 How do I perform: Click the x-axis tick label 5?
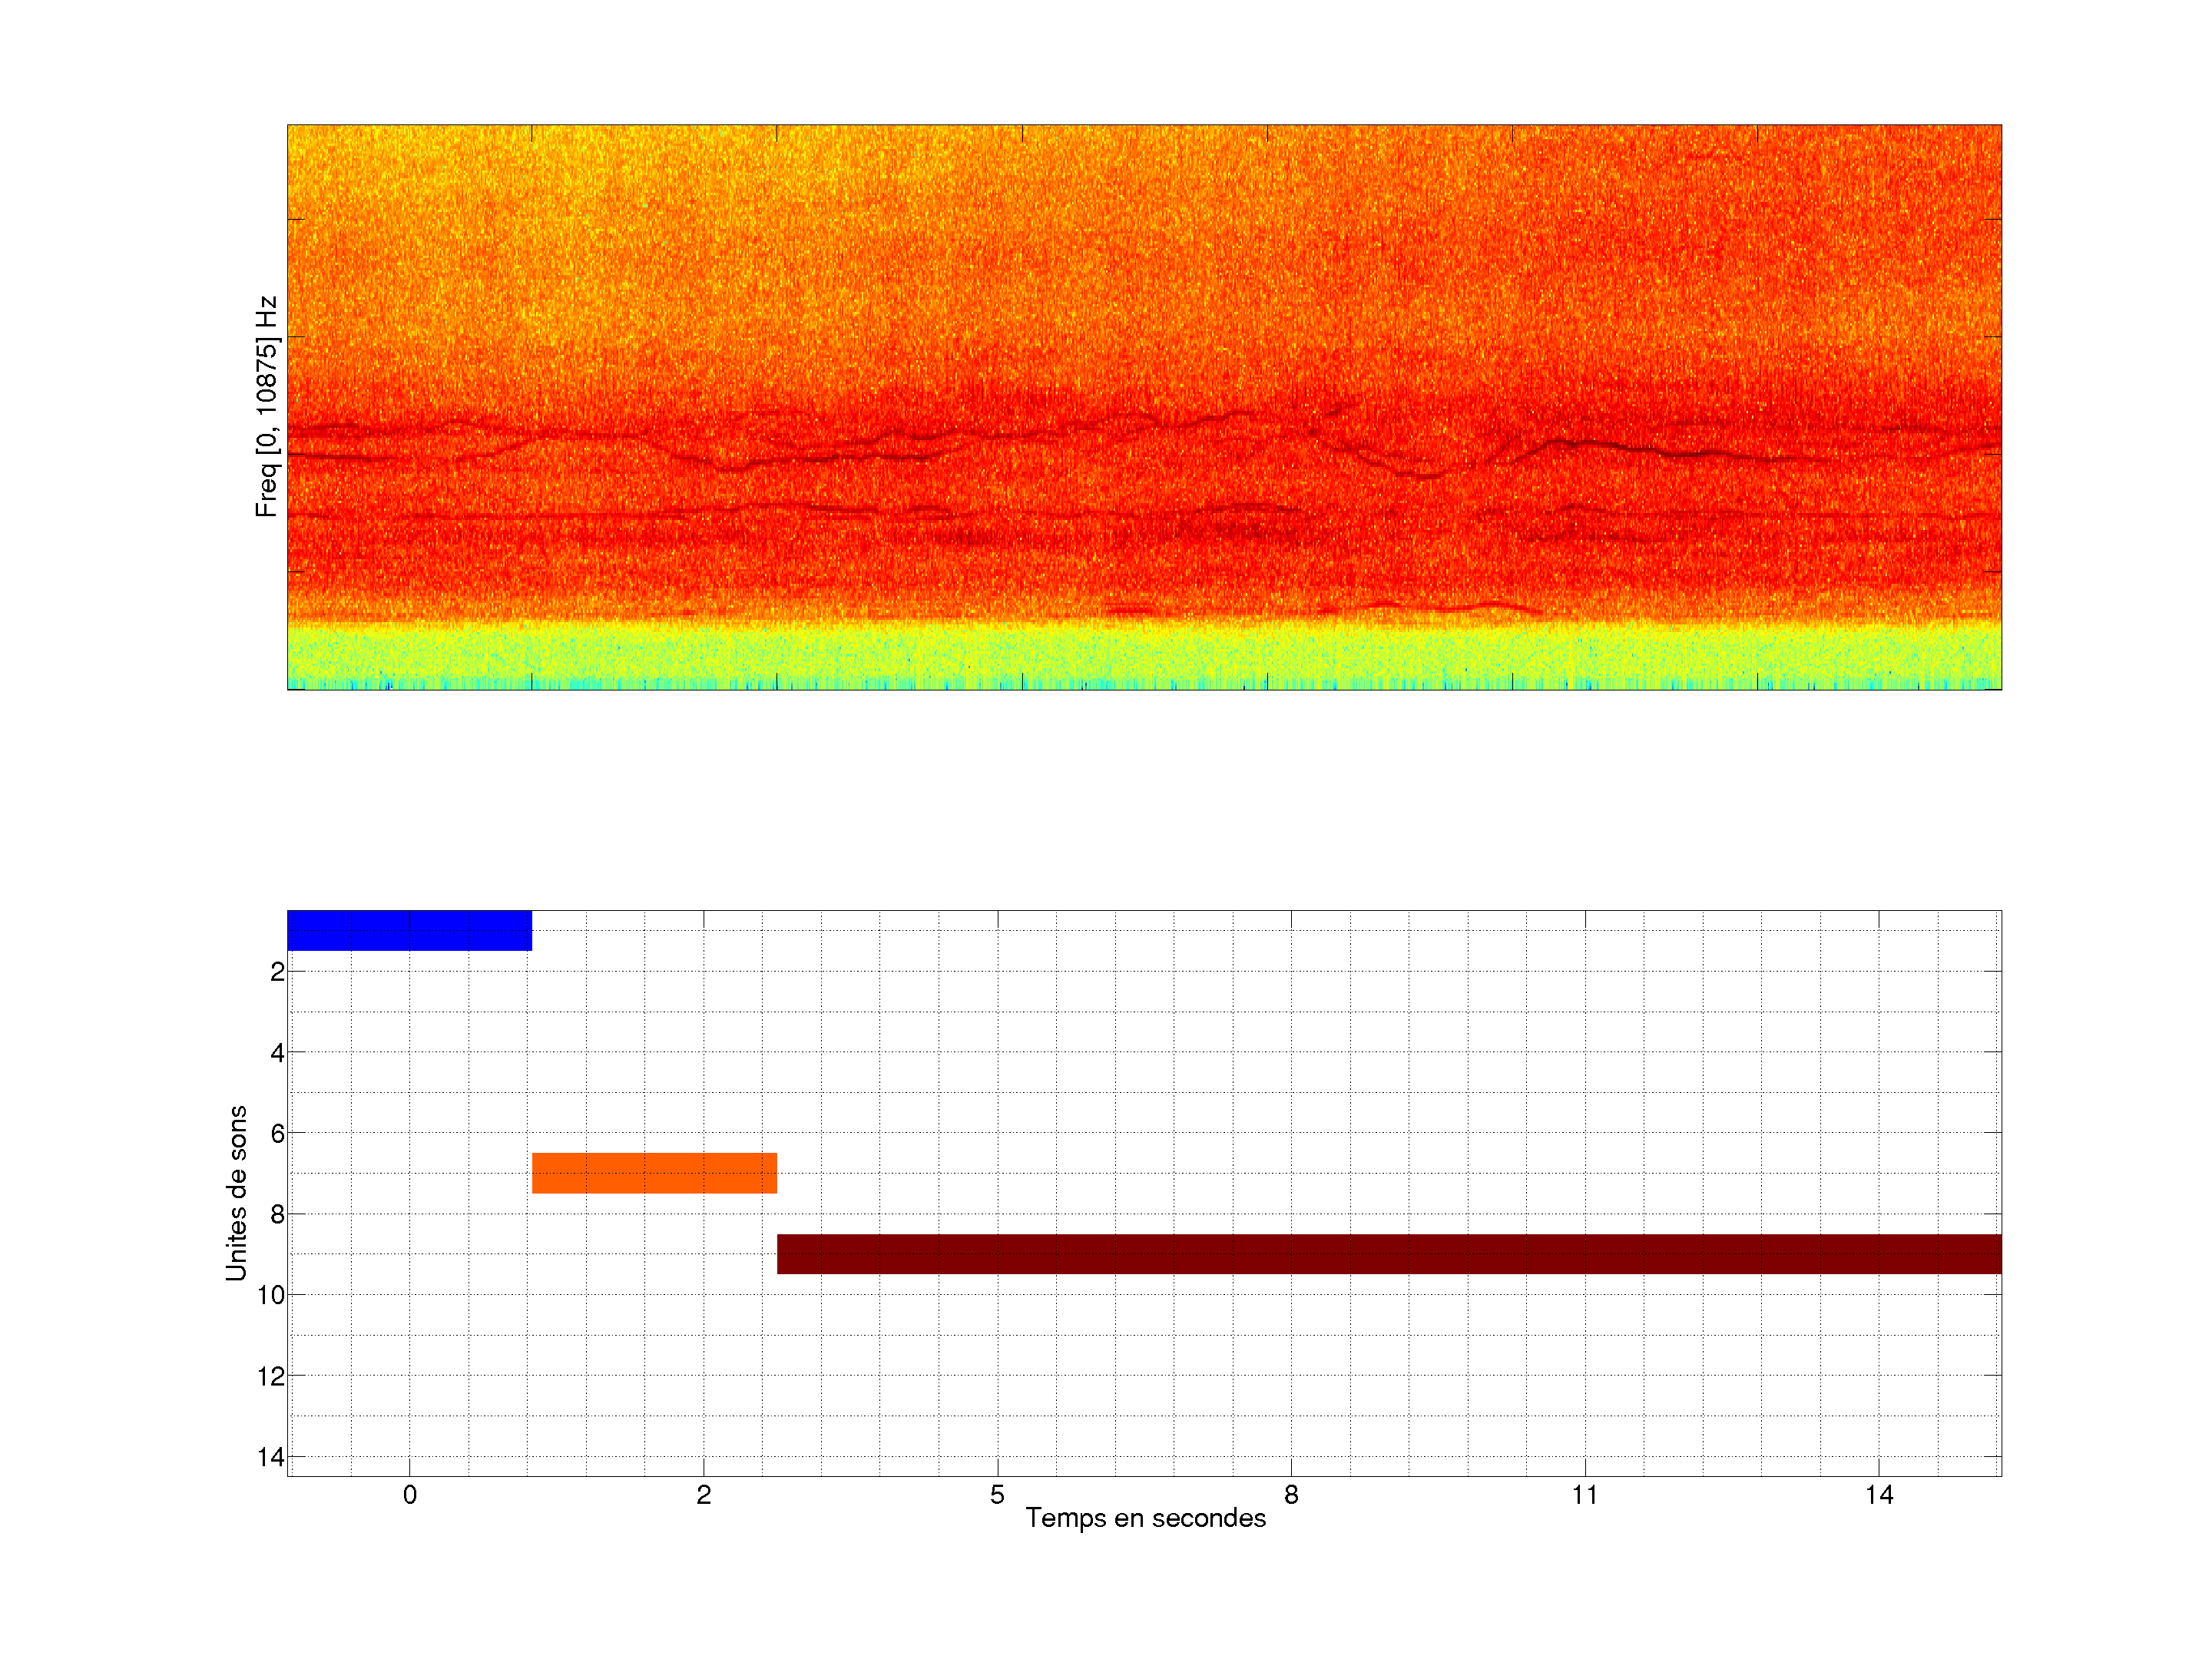[x=997, y=1495]
